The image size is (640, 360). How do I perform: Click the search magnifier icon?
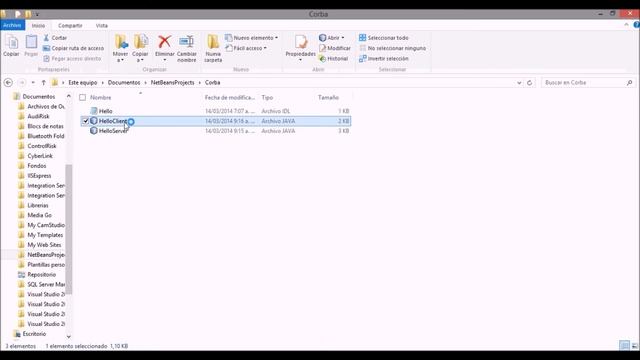(629, 82)
